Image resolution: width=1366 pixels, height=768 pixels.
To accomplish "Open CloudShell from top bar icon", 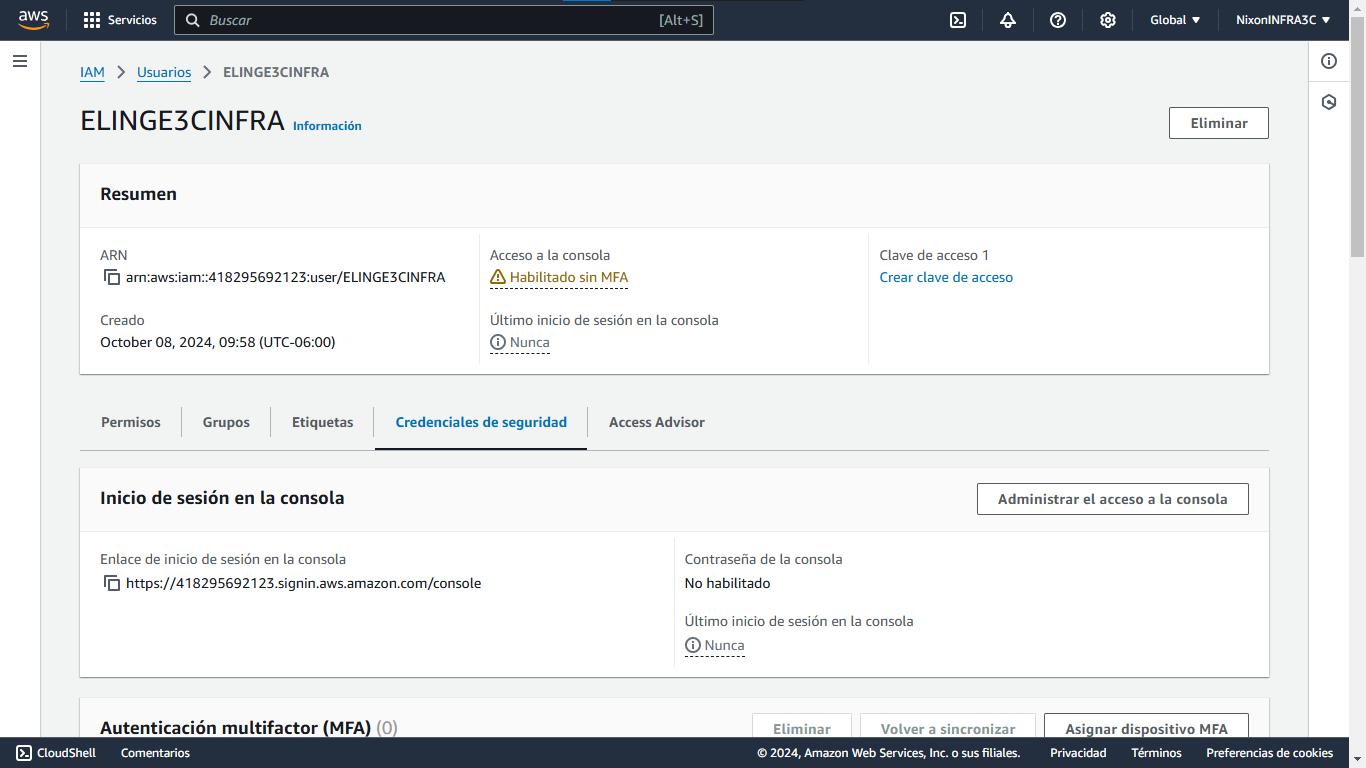I will coord(958,20).
